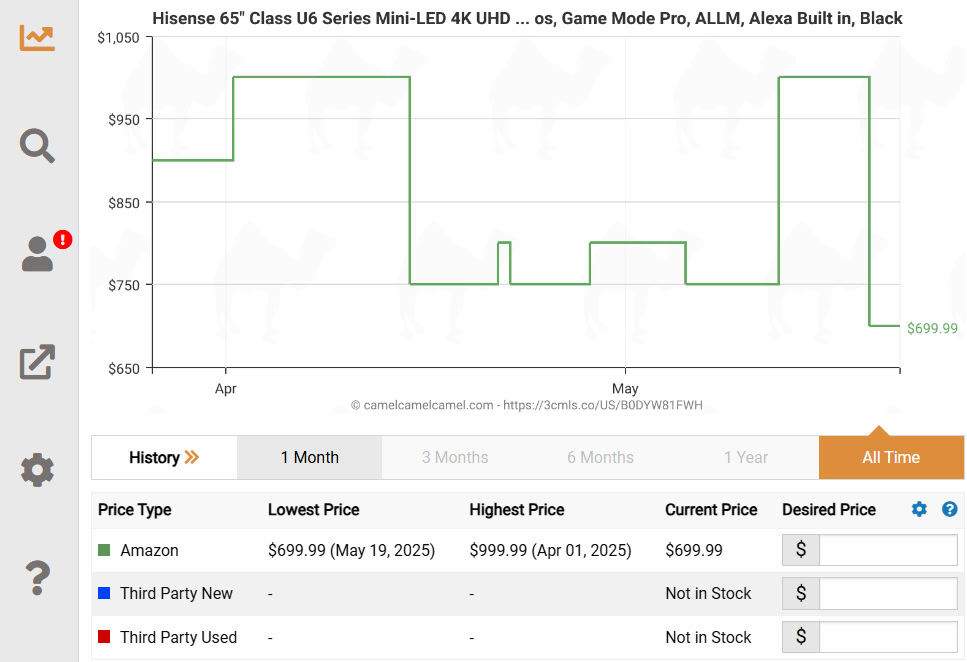Click the Lowest Price column header
This screenshot has height=662, width=967.
(x=313, y=510)
